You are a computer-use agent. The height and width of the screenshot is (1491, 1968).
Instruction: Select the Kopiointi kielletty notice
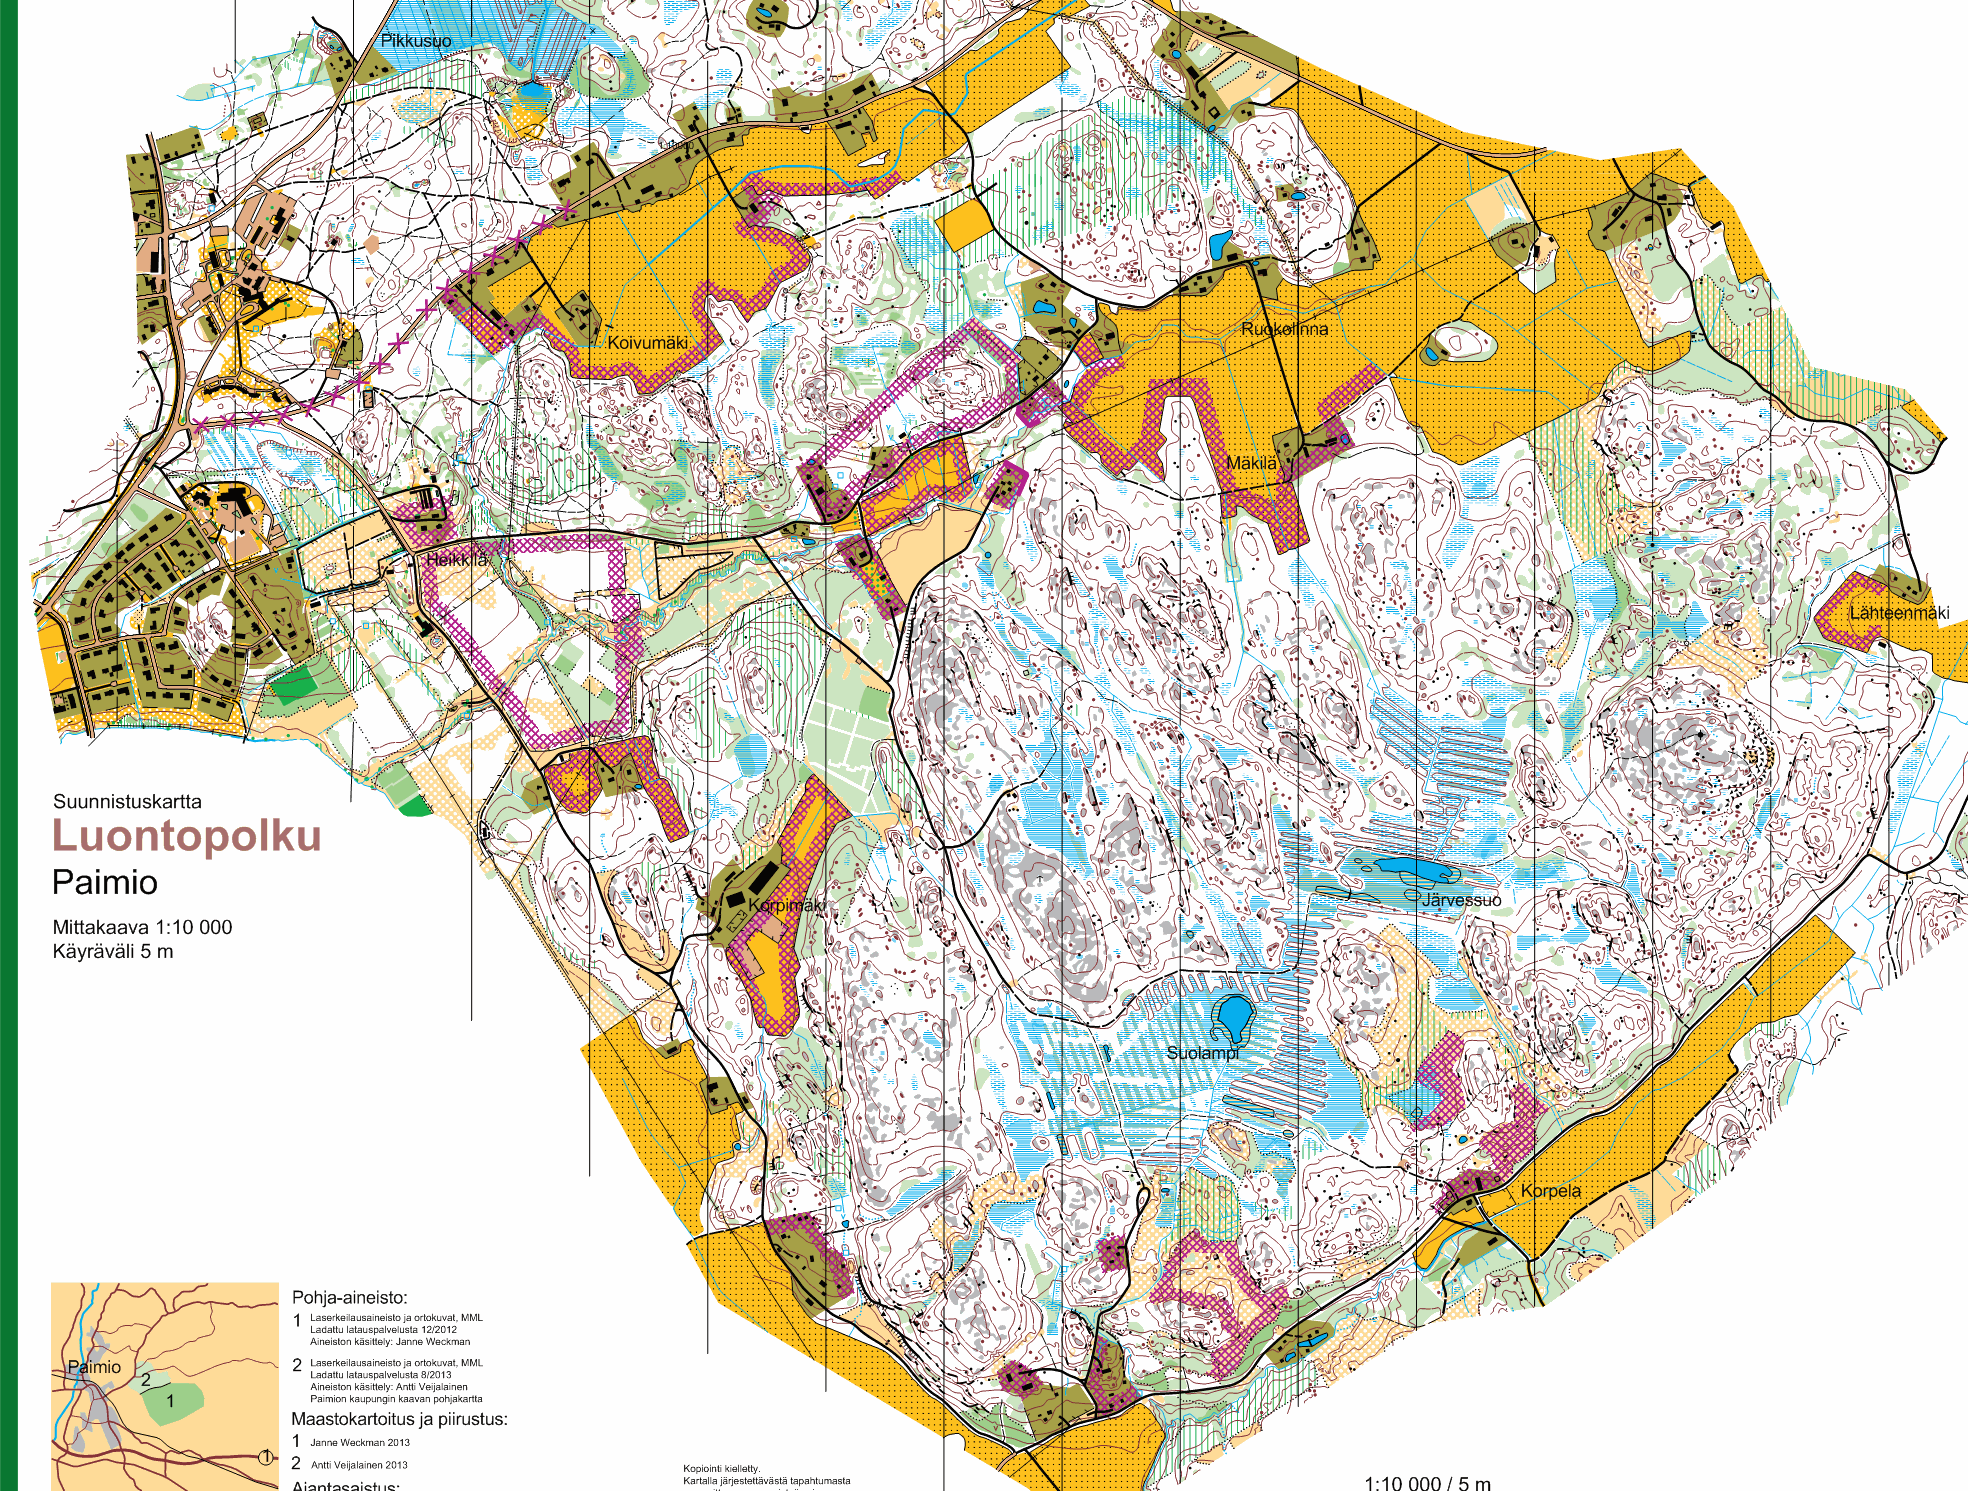pyautogui.click(x=721, y=1469)
